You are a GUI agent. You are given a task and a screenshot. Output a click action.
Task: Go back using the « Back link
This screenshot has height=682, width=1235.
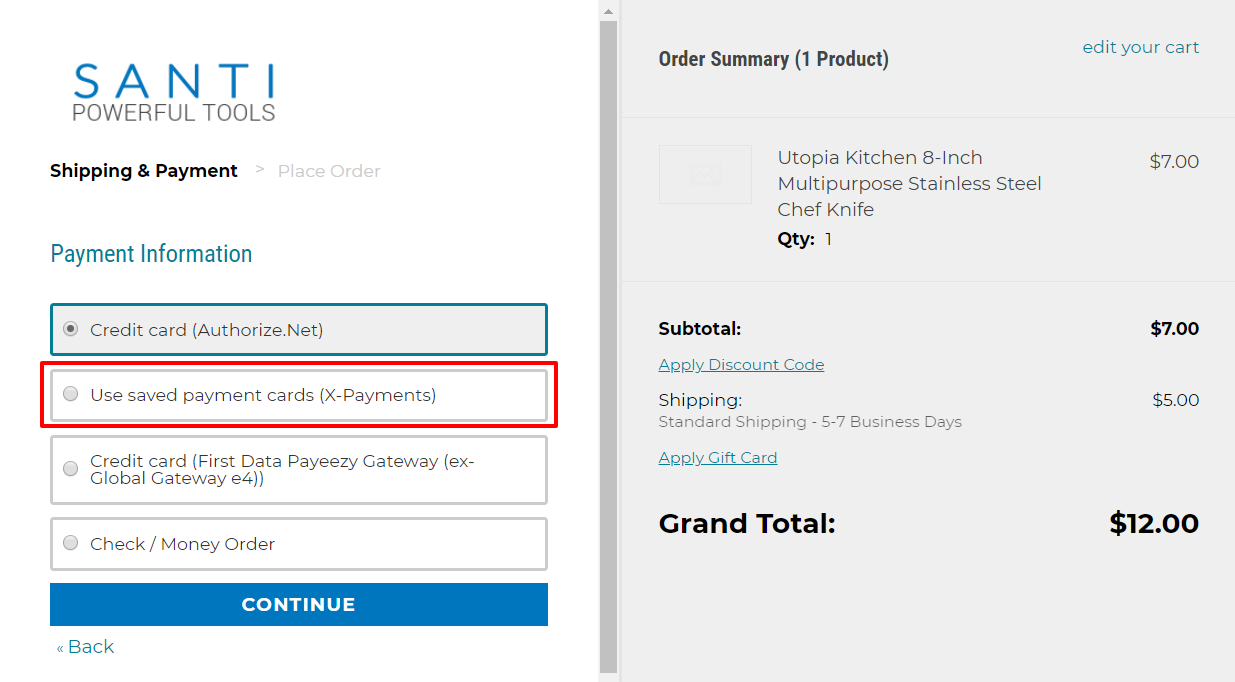(85, 647)
